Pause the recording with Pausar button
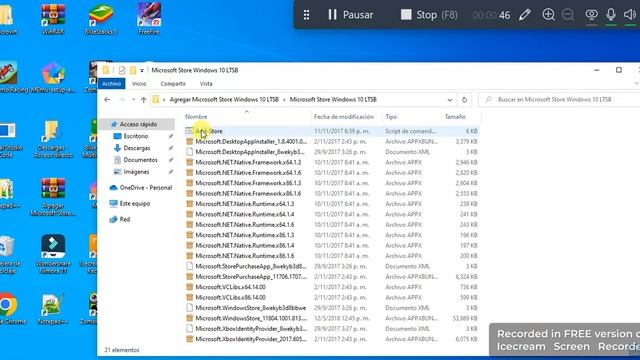The height and width of the screenshot is (360, 640). pos(351,15)
